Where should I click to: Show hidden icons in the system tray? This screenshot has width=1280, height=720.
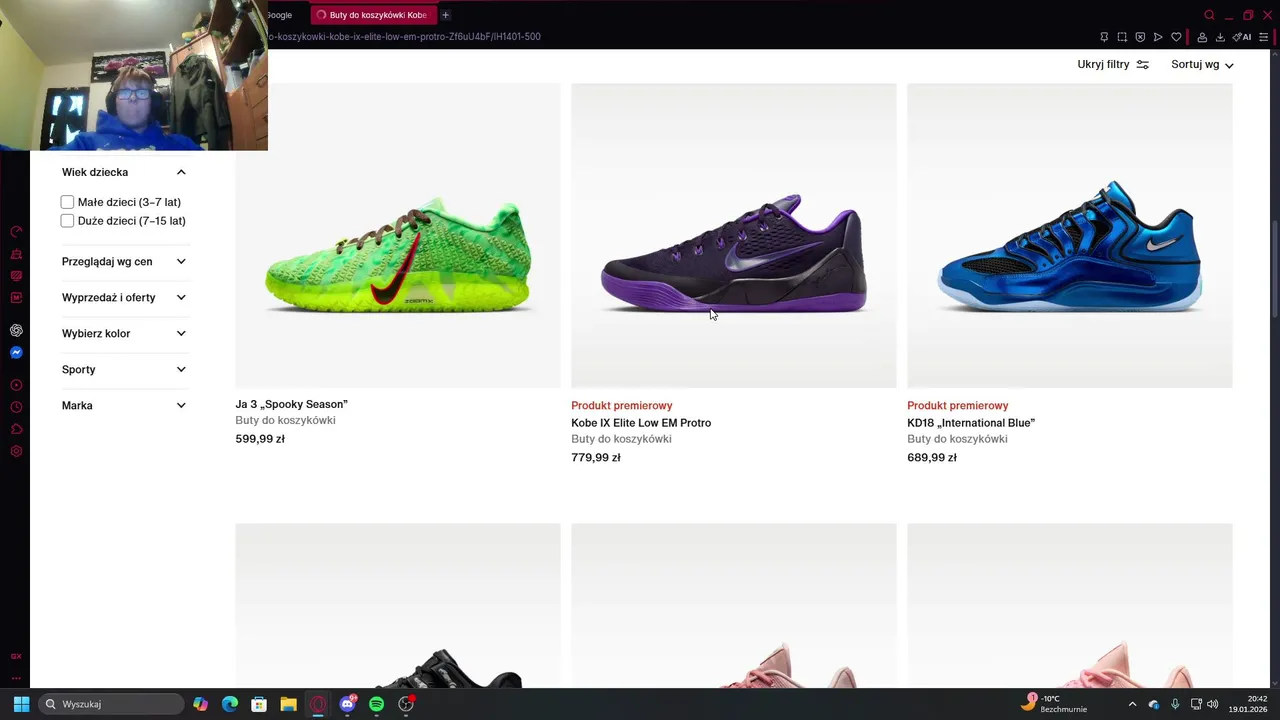click(1132, 704)
